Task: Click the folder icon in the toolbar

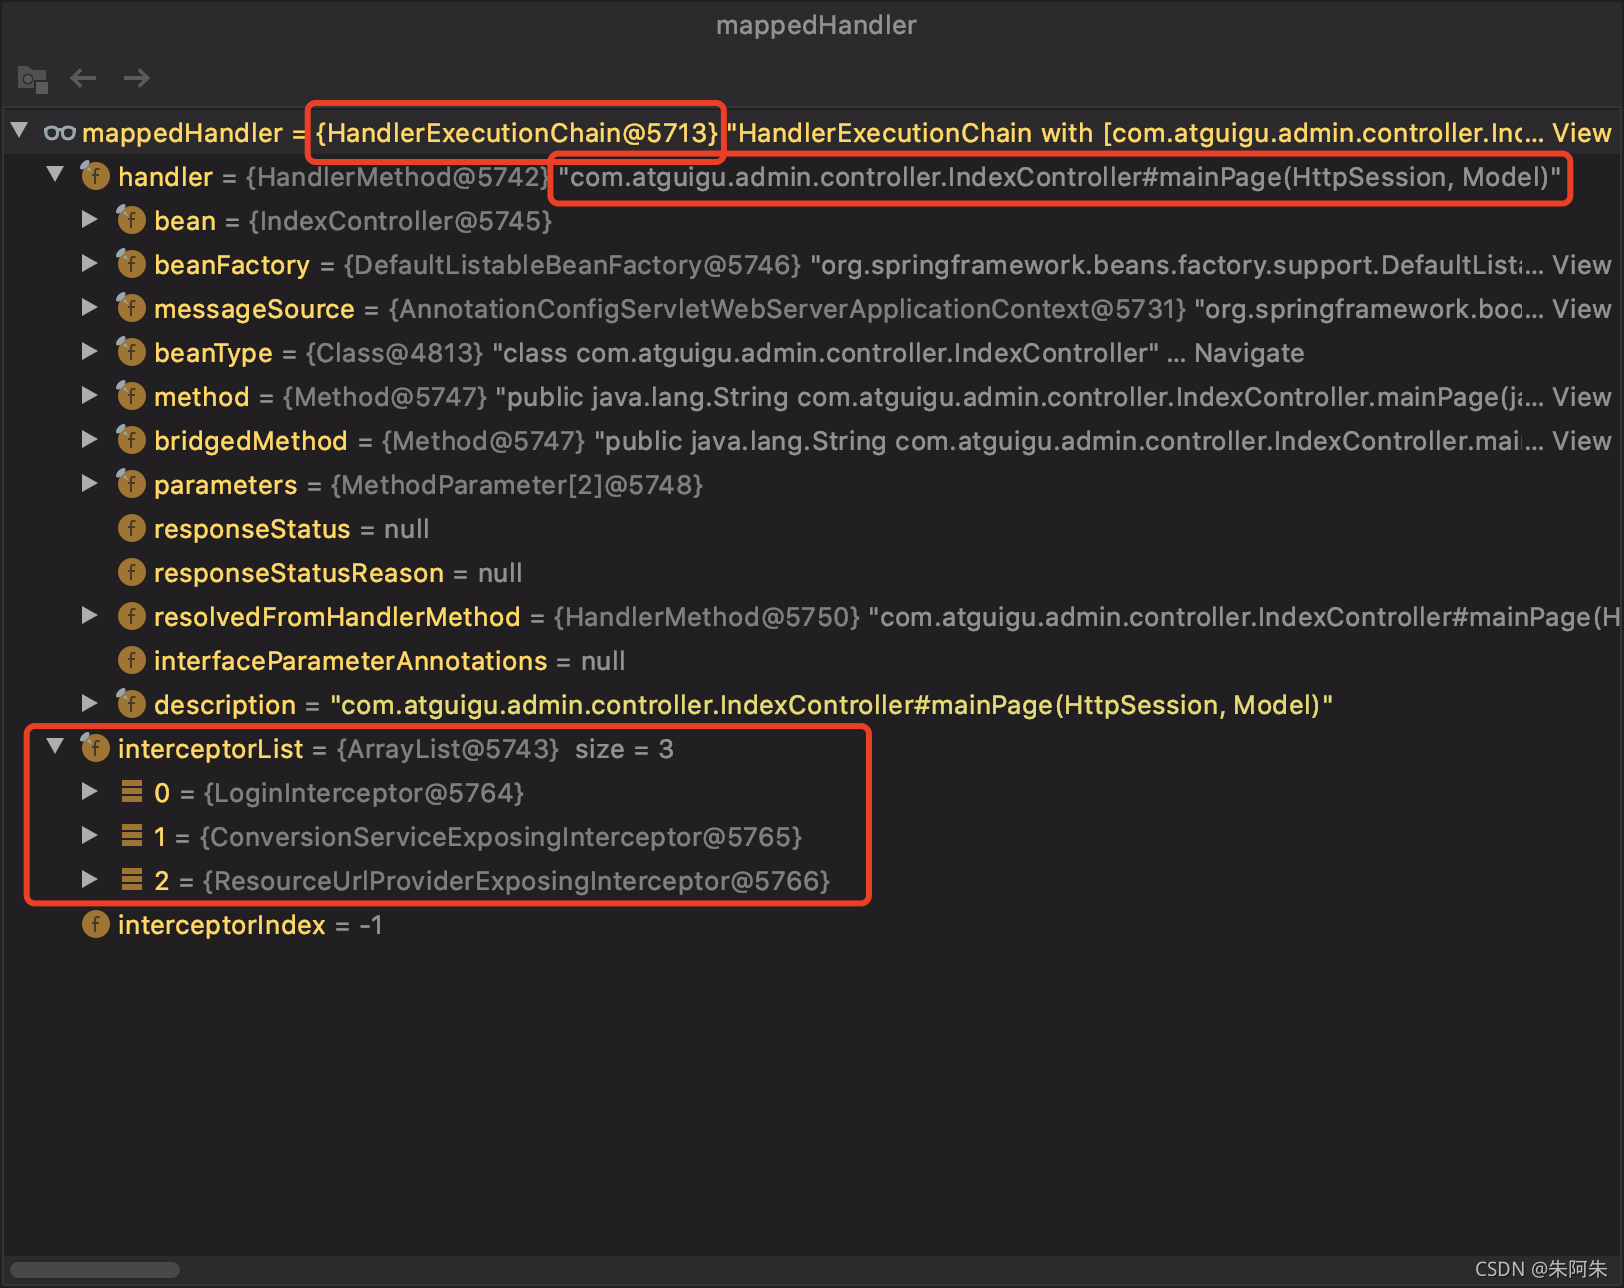Action: pyautogui.click(x=33, y=79)
